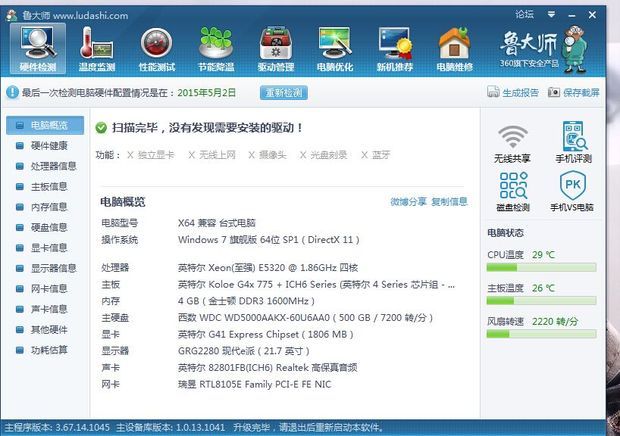Screen dimensions: 620x436
Task: Click the 风扇转速 progress bar
Action: (541, 334)
